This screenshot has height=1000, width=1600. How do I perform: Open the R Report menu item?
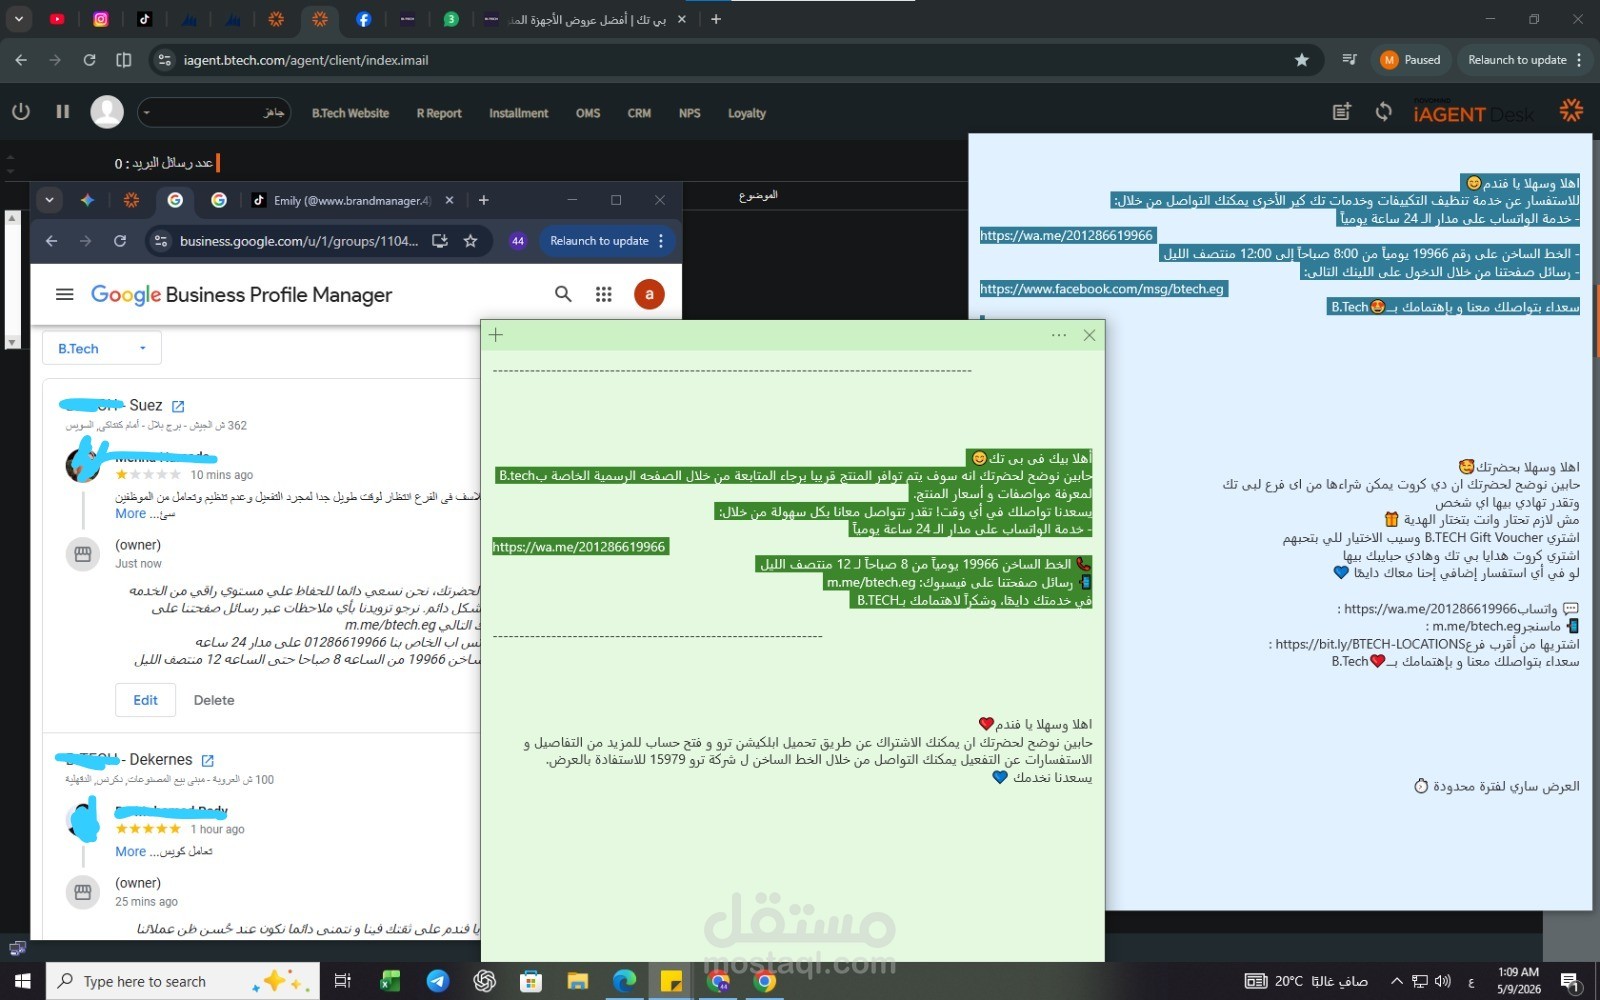pyautogui.click(x=439, y=113)
